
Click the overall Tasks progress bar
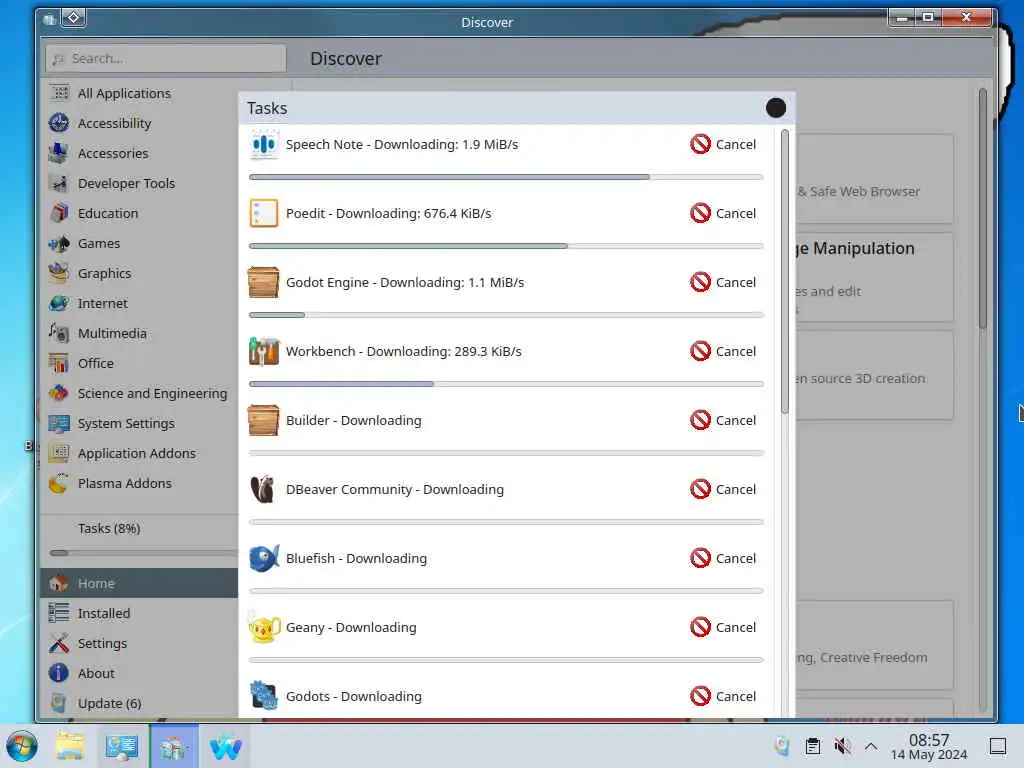tap(143, 553)
